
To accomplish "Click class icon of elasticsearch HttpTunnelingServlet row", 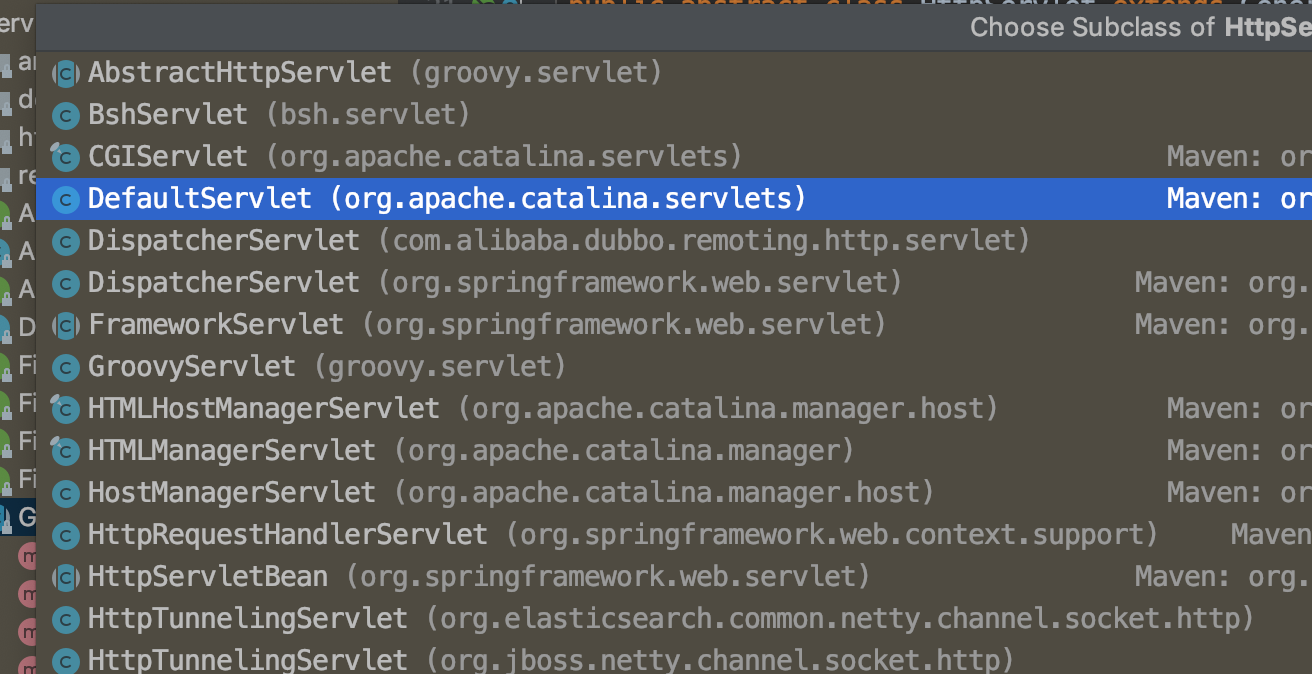I will click(66, 619).
